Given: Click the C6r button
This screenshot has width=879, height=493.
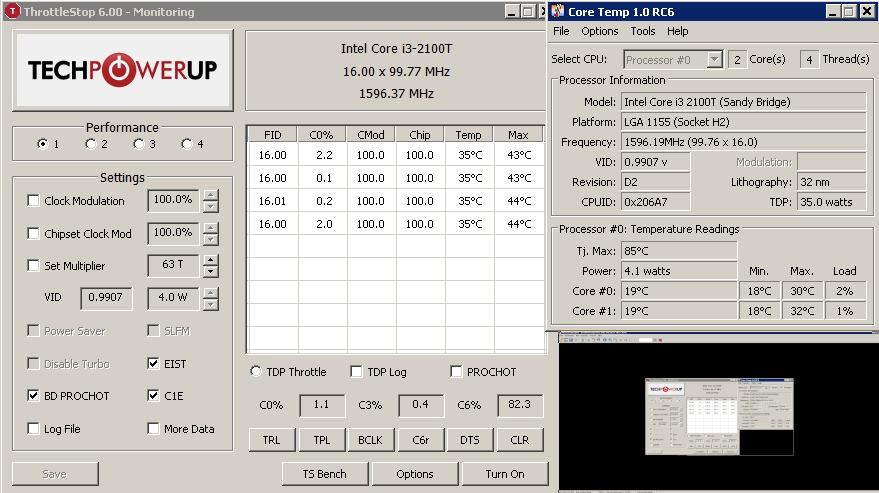Looking at the screenshot, I should coord(420,440).
